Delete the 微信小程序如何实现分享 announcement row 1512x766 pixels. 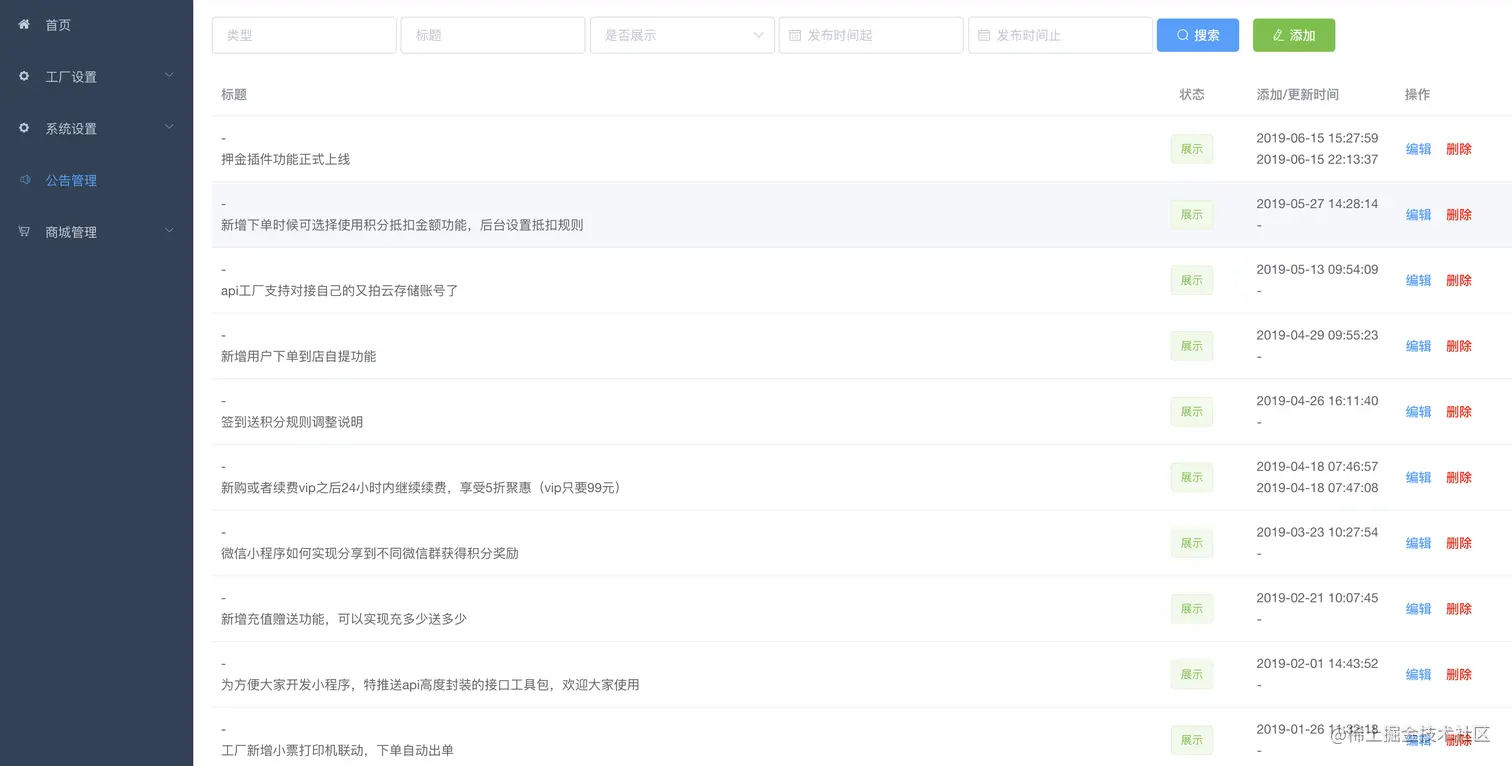point(1459,543)
